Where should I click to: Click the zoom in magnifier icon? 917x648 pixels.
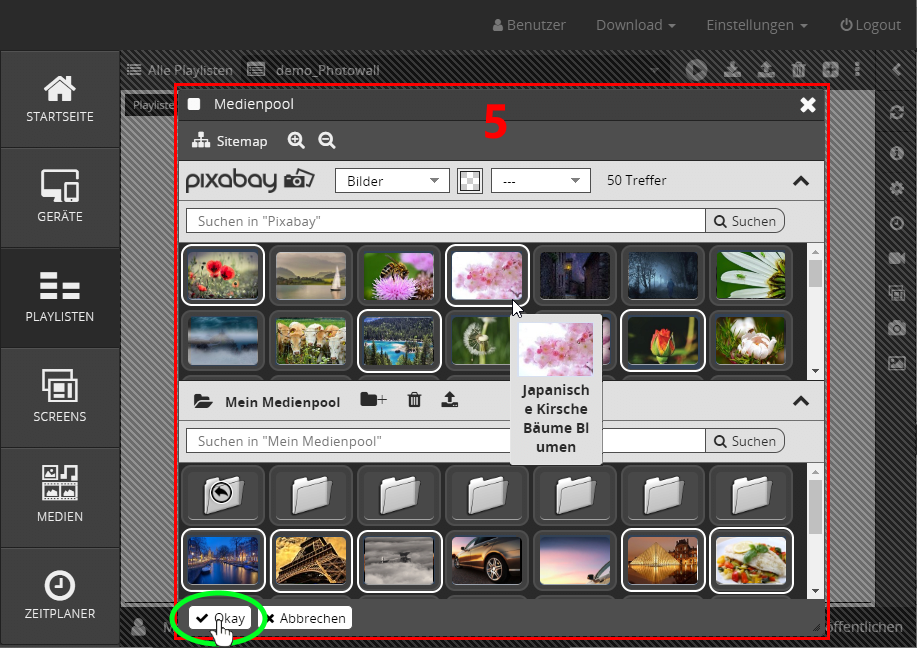coord(296,141)
